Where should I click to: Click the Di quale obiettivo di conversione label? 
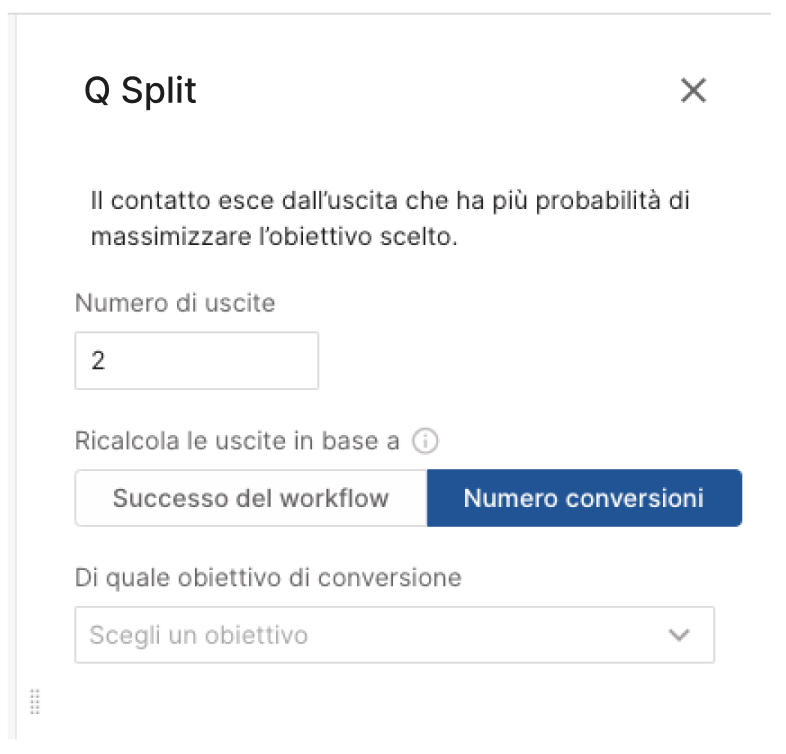coord(268,578)
